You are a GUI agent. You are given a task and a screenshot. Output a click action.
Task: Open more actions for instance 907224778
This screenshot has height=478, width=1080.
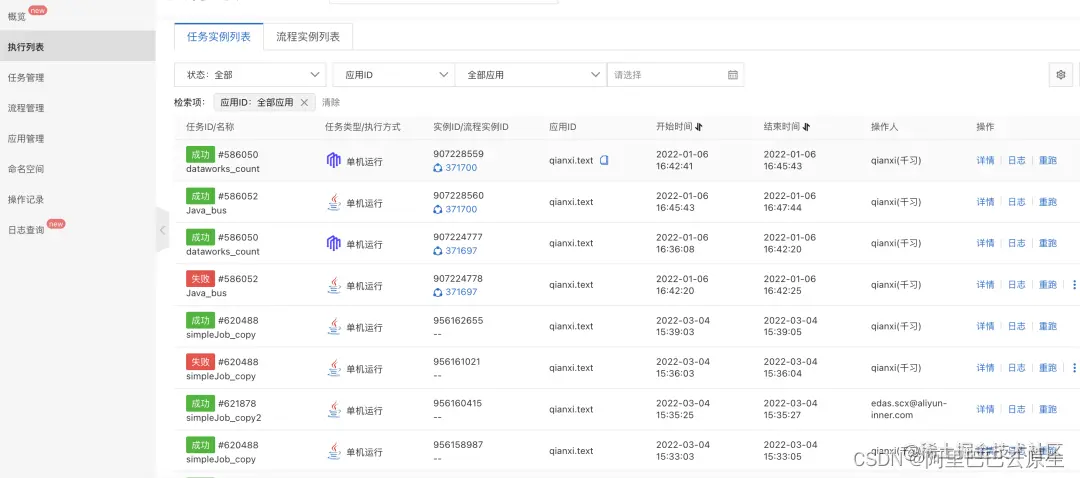tap(1073, 284)
